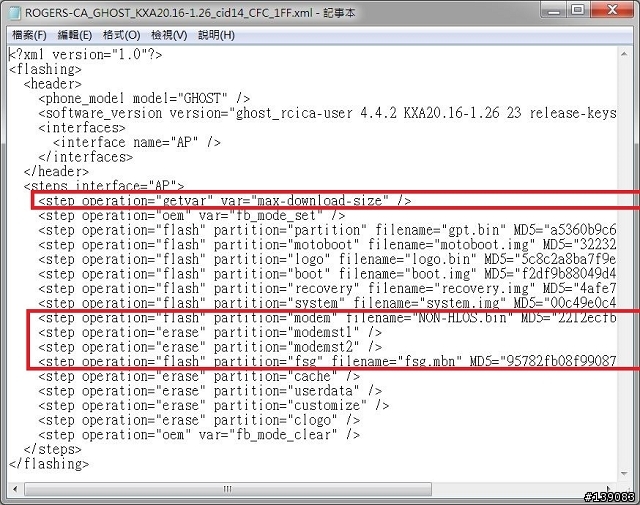Click the vertical scrollbar up arrow

pos(624,54)
